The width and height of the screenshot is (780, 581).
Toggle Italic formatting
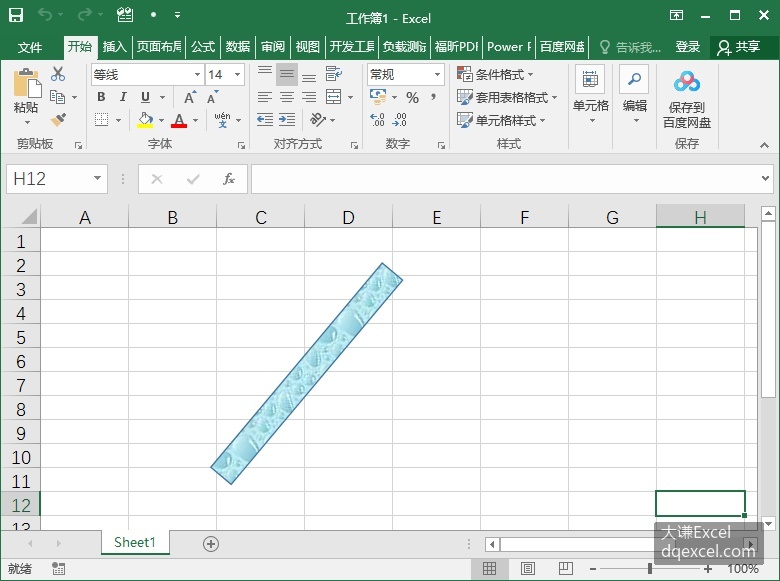(x=123, y=97)
